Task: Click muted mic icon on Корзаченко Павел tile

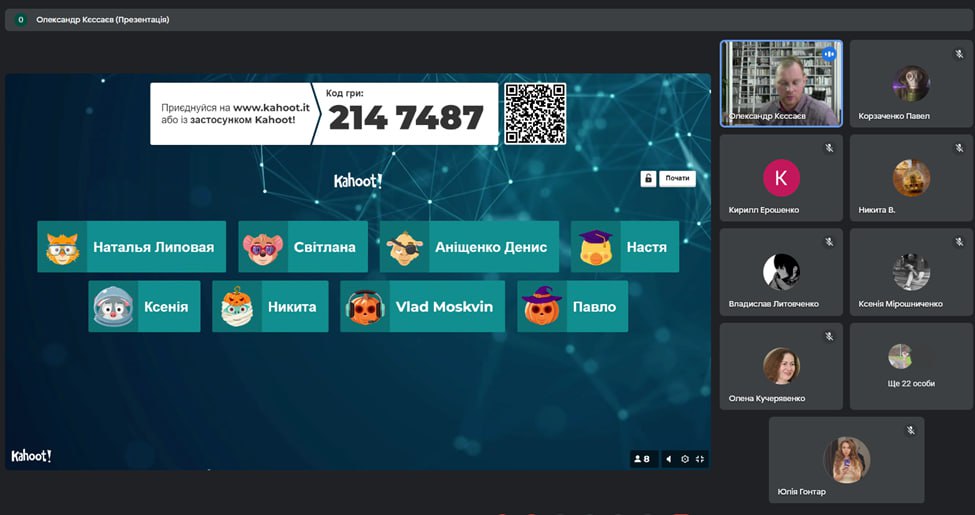Action: tap(959, 54)
